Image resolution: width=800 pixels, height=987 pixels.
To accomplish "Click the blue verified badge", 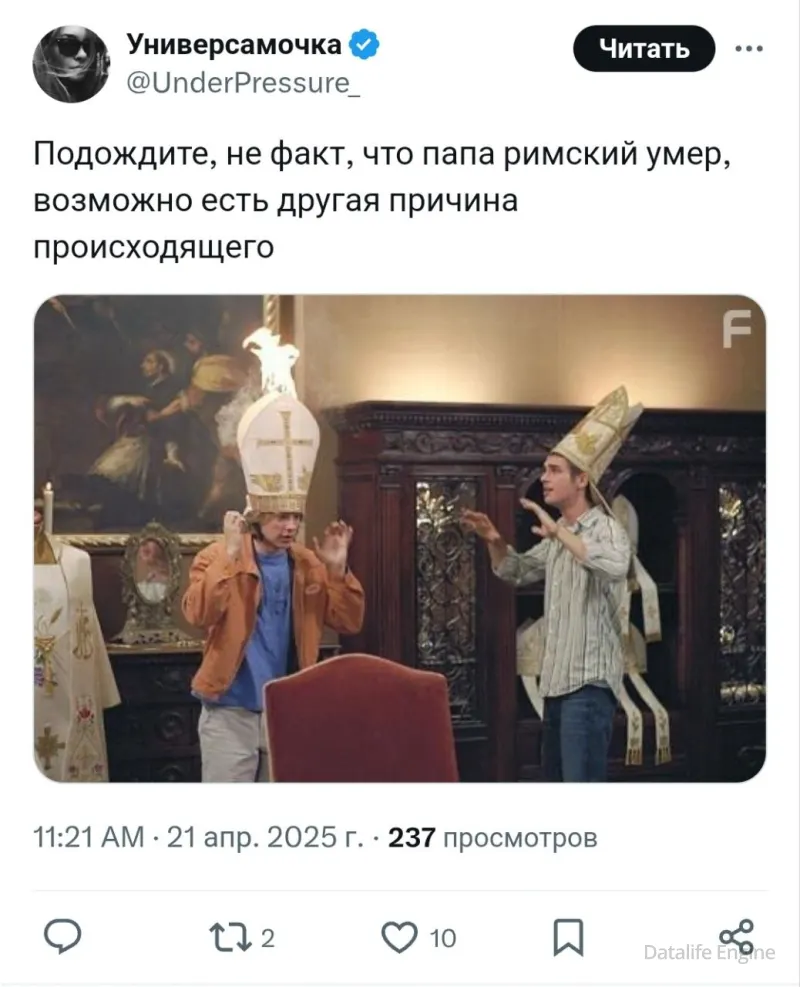I will point(364,45).
